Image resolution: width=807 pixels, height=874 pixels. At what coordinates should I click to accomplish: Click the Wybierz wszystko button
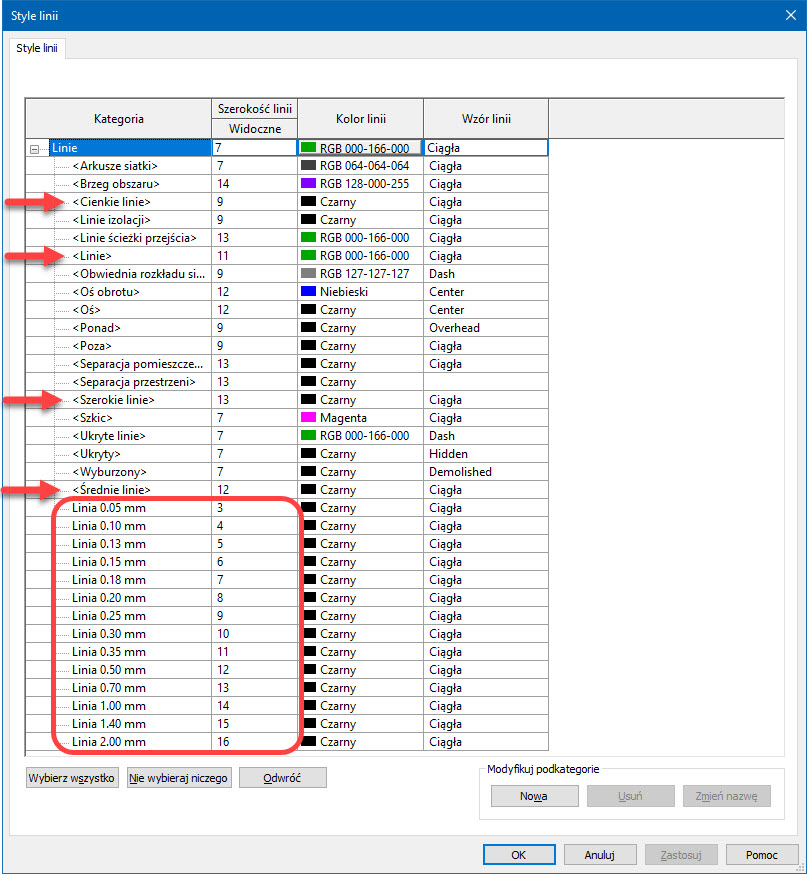click(72, 777)
